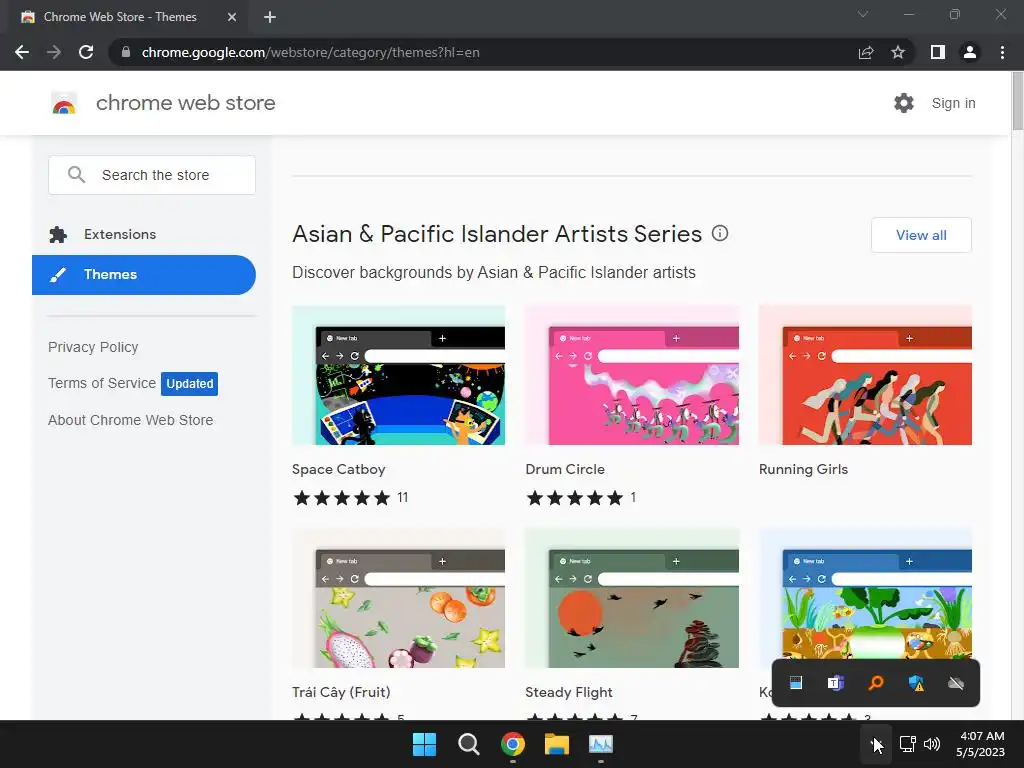The height and width of the screenshot is (768, 1024).
Task: Select the Themes category
Action: tap(144, 275)
